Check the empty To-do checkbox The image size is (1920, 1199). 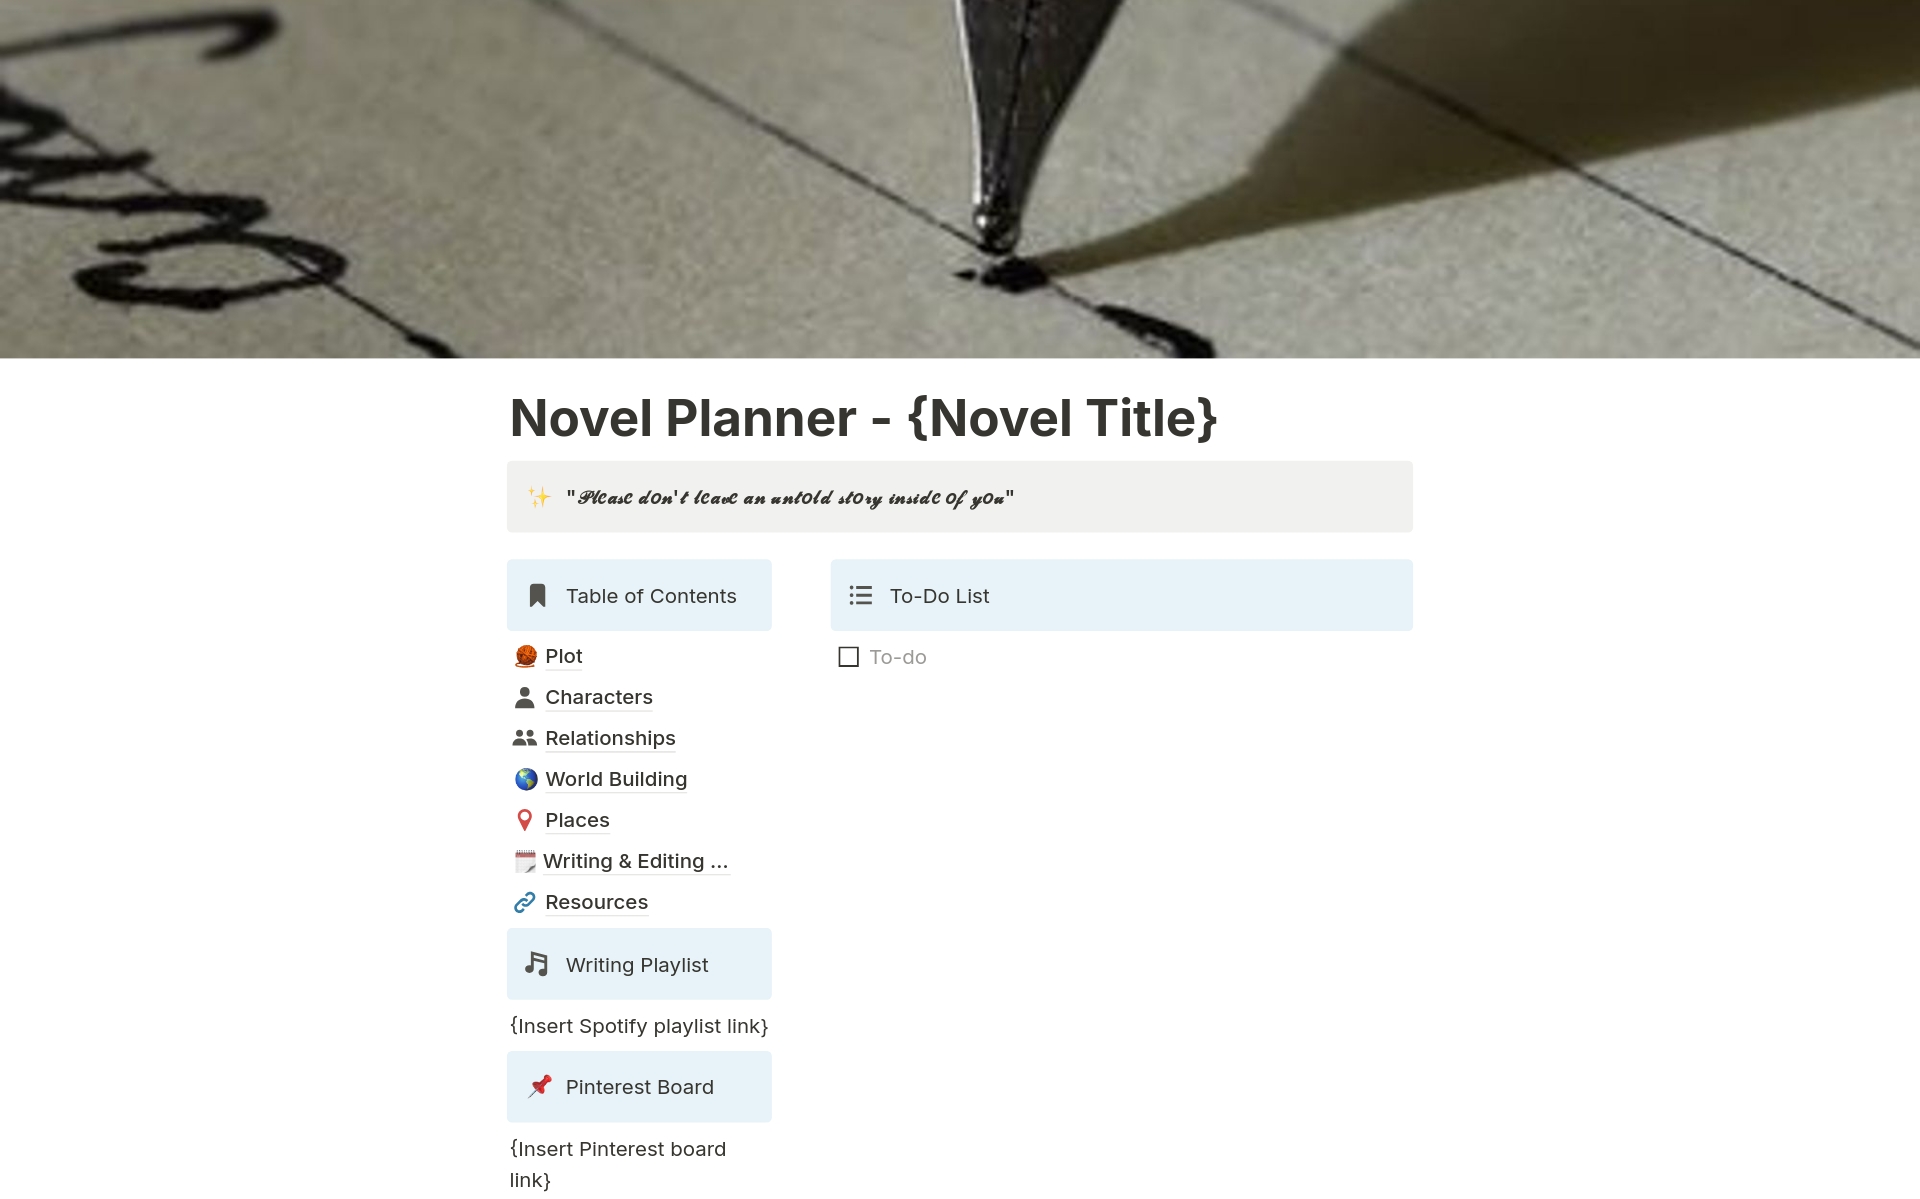pyautogui.click(x=848, y=657)
